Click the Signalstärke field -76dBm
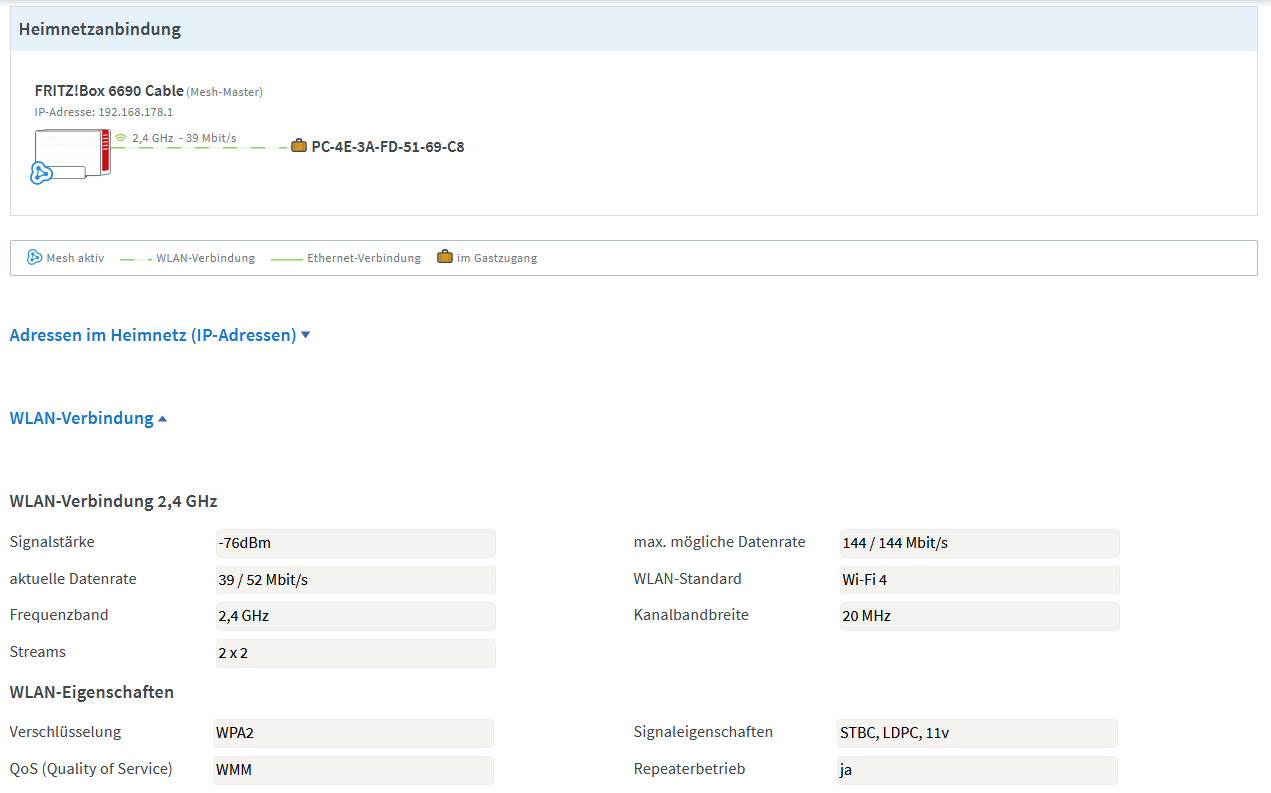 click(355, 543)
